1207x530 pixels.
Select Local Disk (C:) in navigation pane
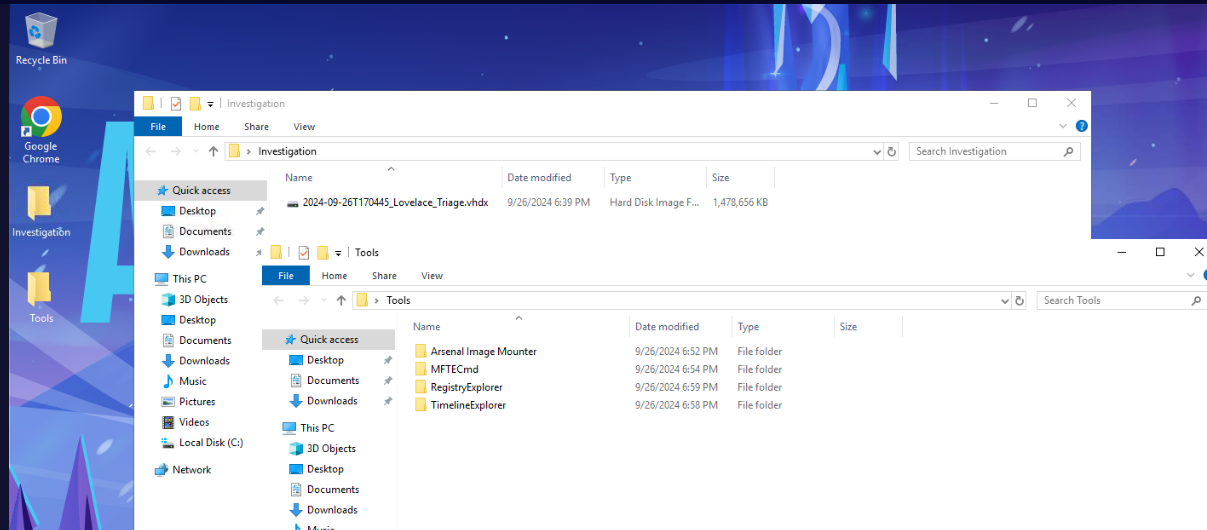(210, 443)
